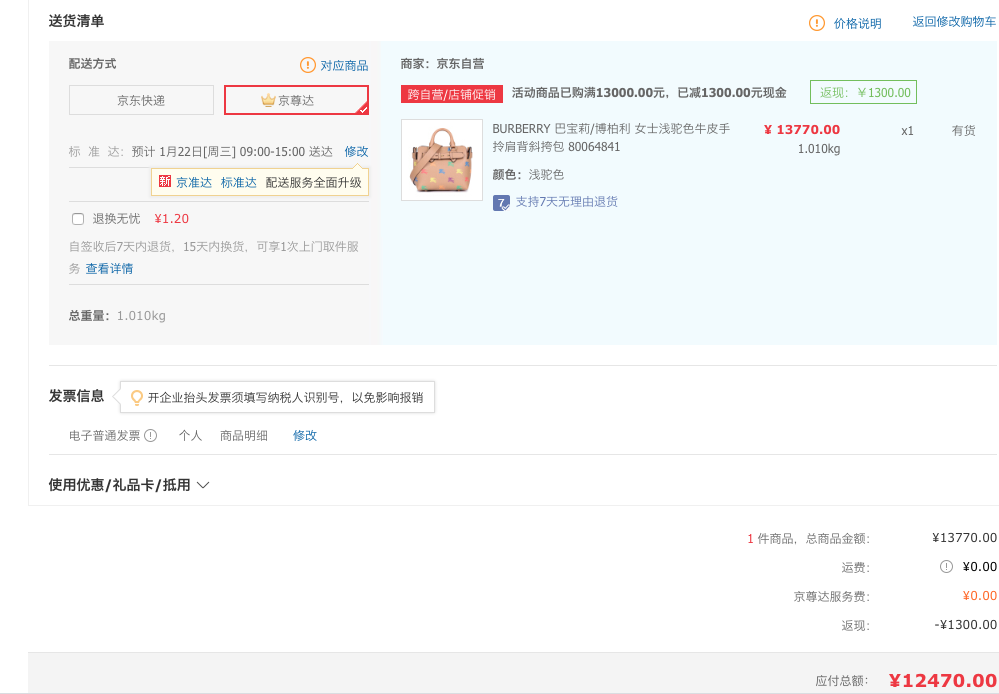Viewport: 999px width, 694px height.
Task: Click the 价格说明 orange info icon
Action: pos(816,23)
